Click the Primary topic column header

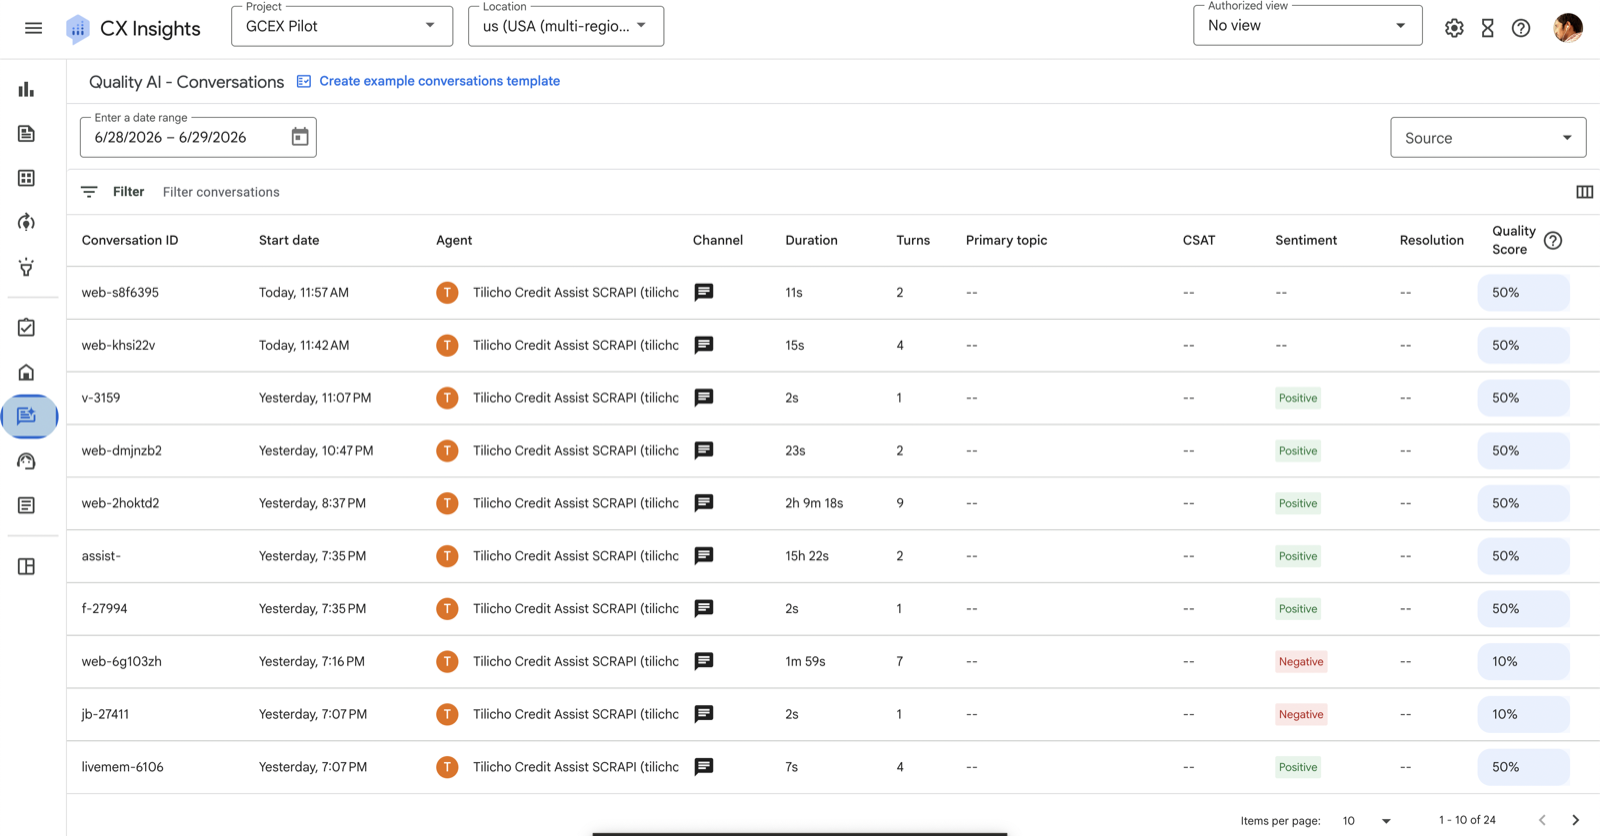pos(1006,240)
